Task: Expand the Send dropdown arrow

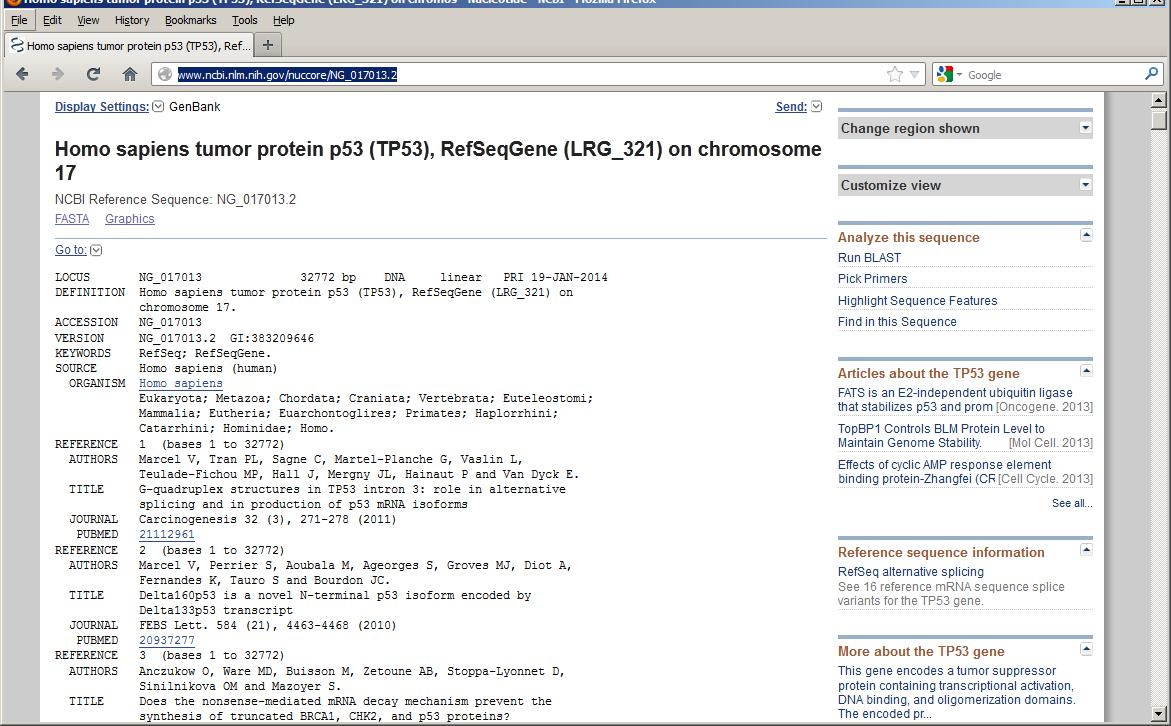Action: pyautogui.click(x=816, y=107)
